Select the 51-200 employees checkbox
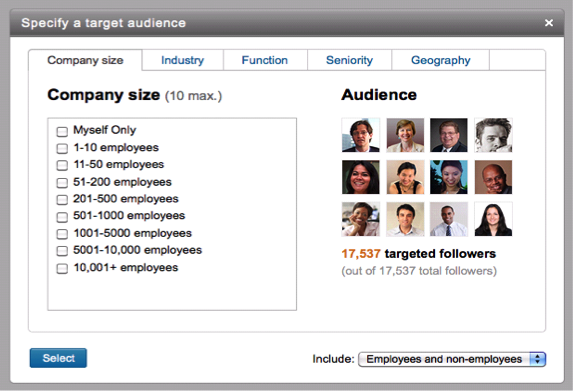Image resolution: width=573 pixels, height=391 pixels. (x=62, y=182)
